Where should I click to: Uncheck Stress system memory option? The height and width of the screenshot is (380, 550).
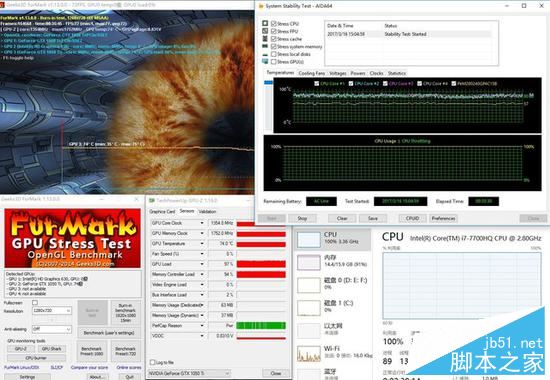274,46
